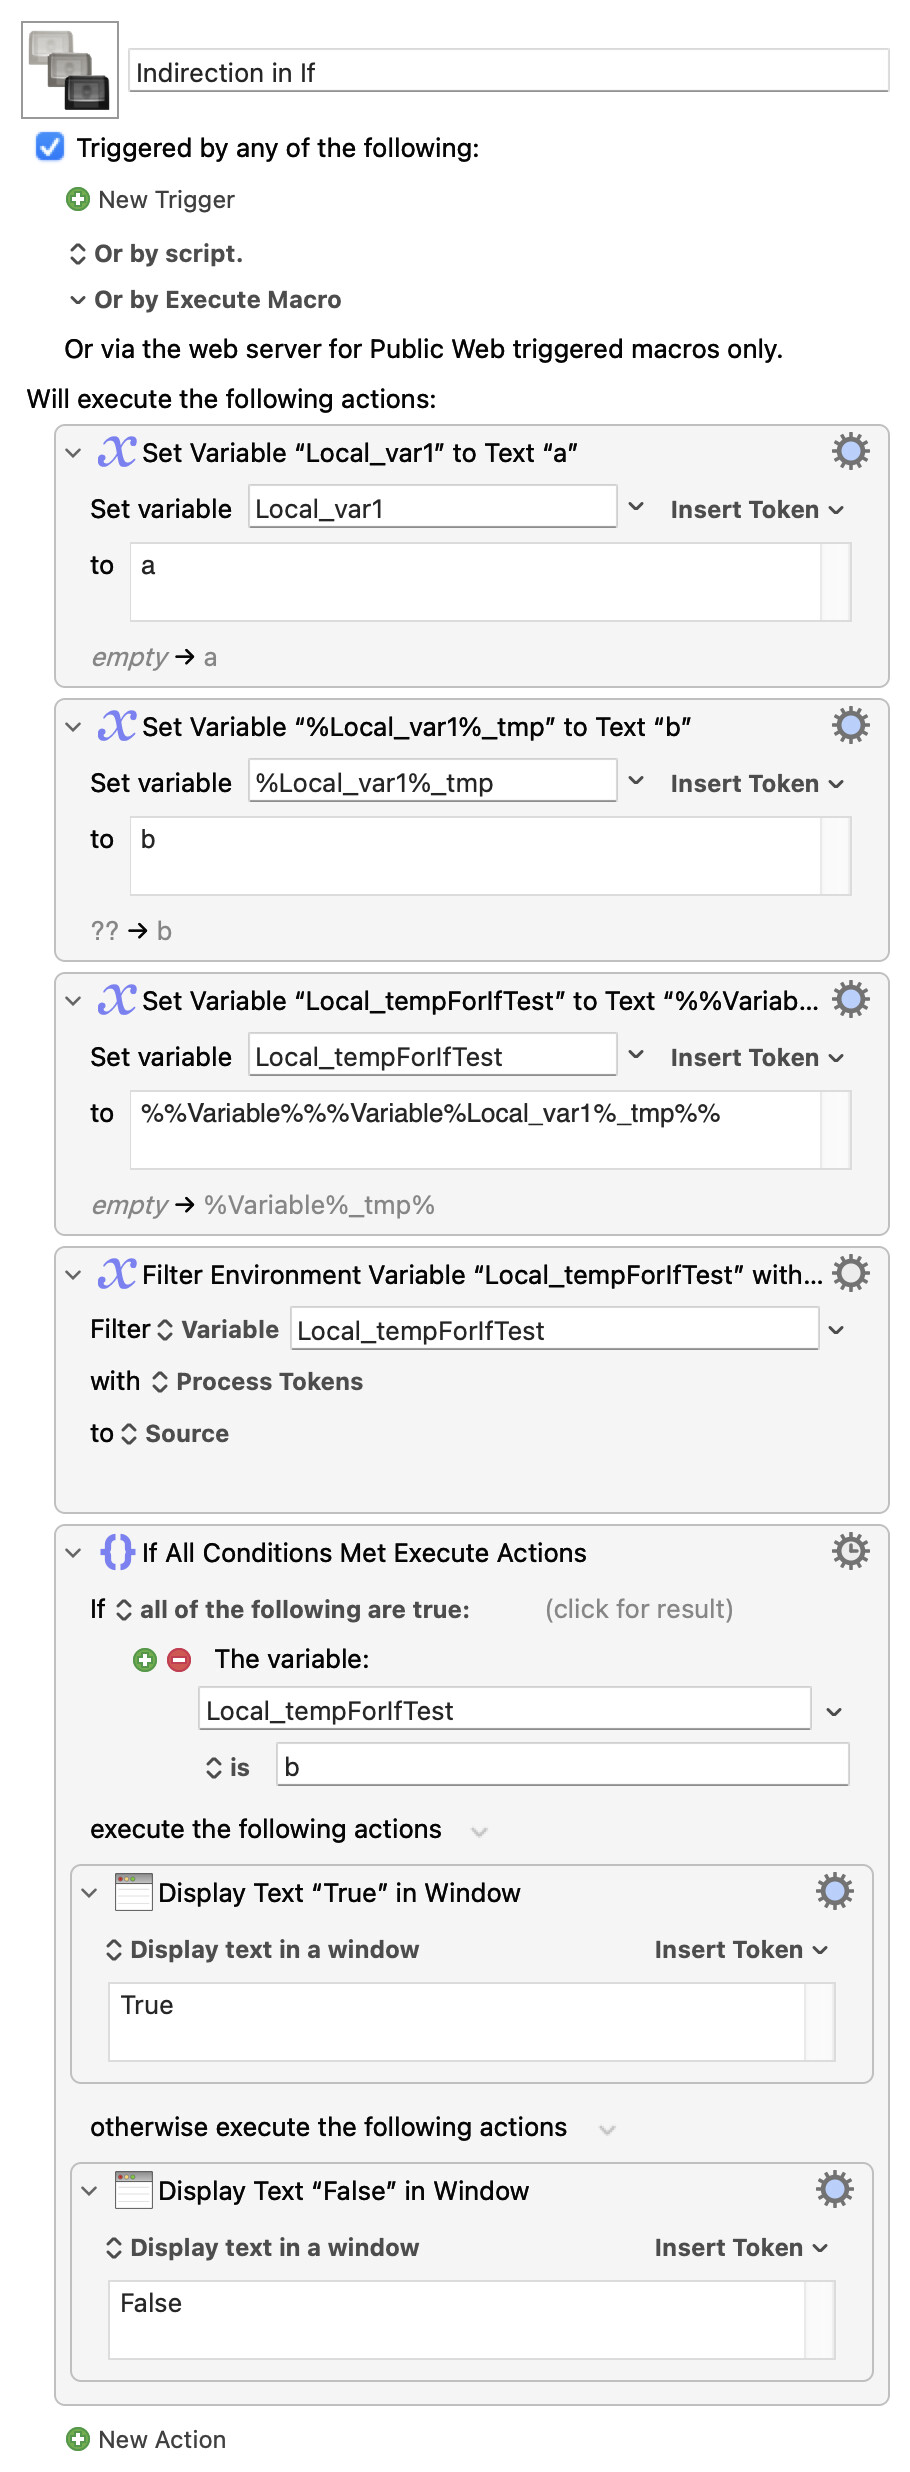The height and width of the screenshot is (2472, 910).
Task: Click '(click for result)' in If action
Action: tap(639, 1609)
